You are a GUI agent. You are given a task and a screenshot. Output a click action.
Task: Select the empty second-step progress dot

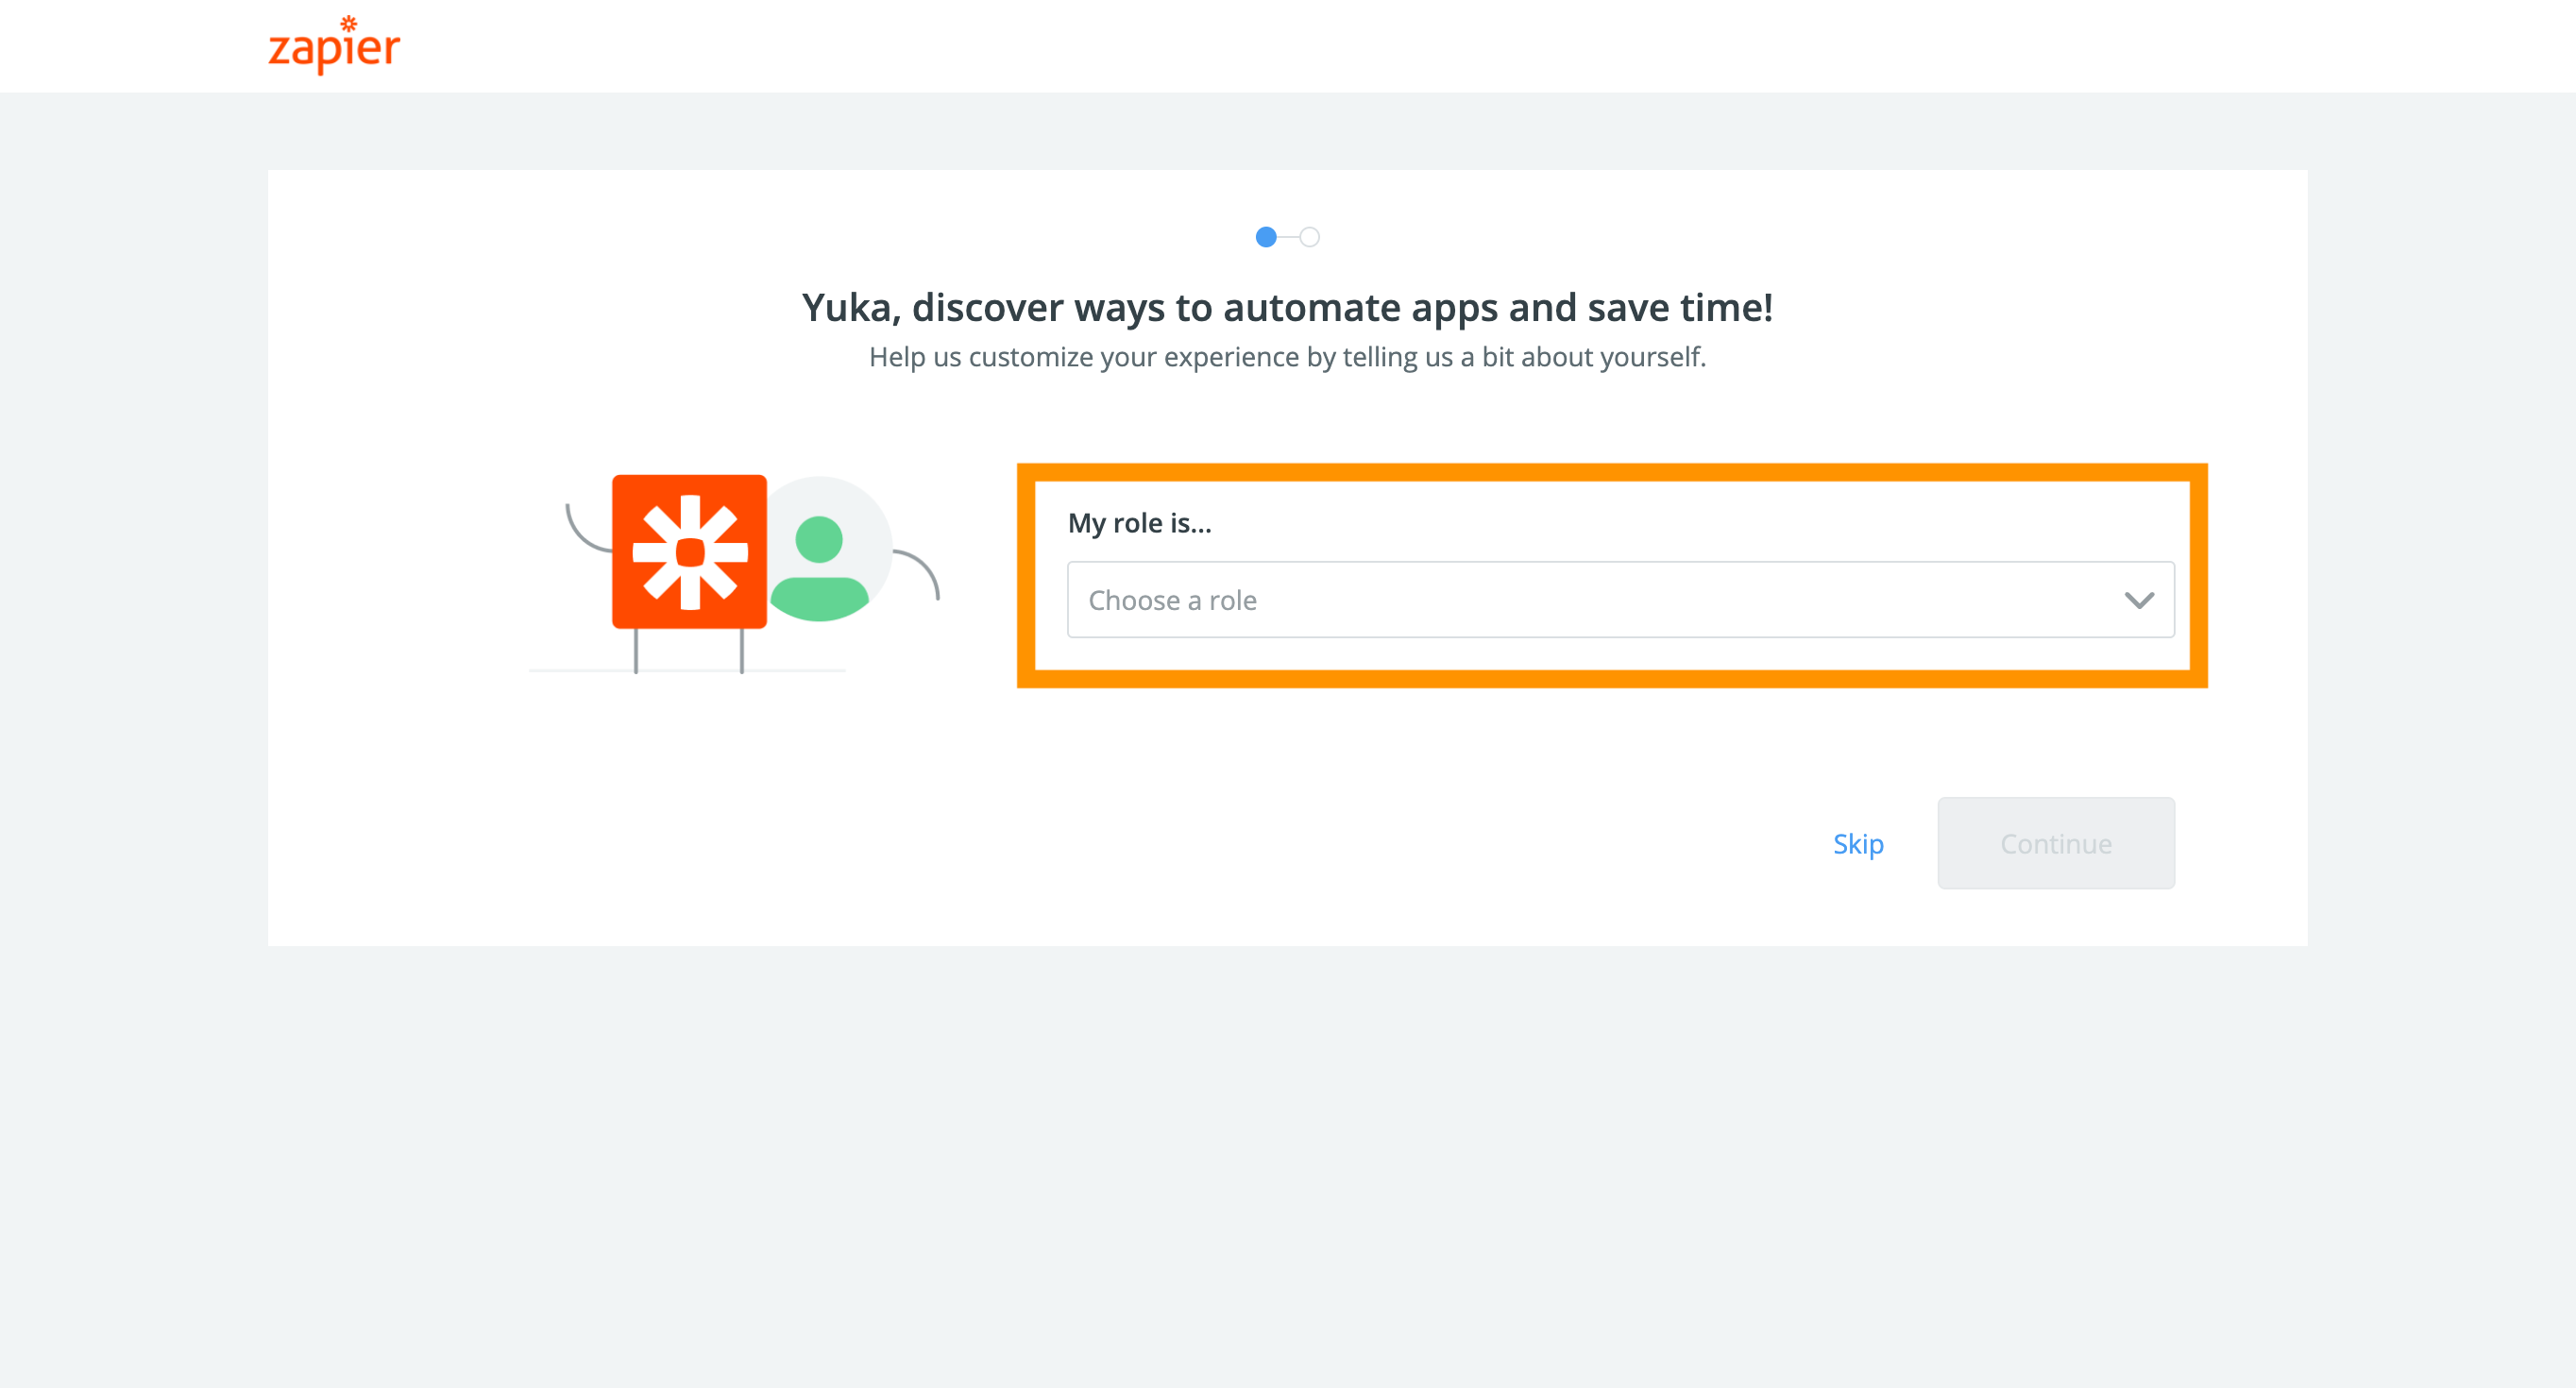(x=1309, y=237)
